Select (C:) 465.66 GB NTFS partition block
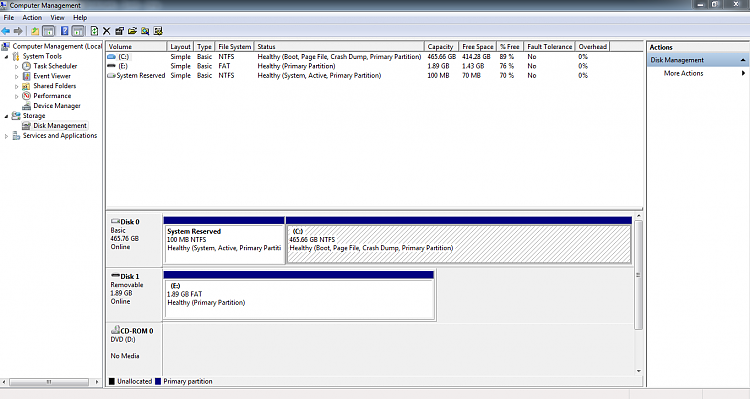The height and width of the screenshot is (399, 750). pyautogui.click(x=459, y=240)
